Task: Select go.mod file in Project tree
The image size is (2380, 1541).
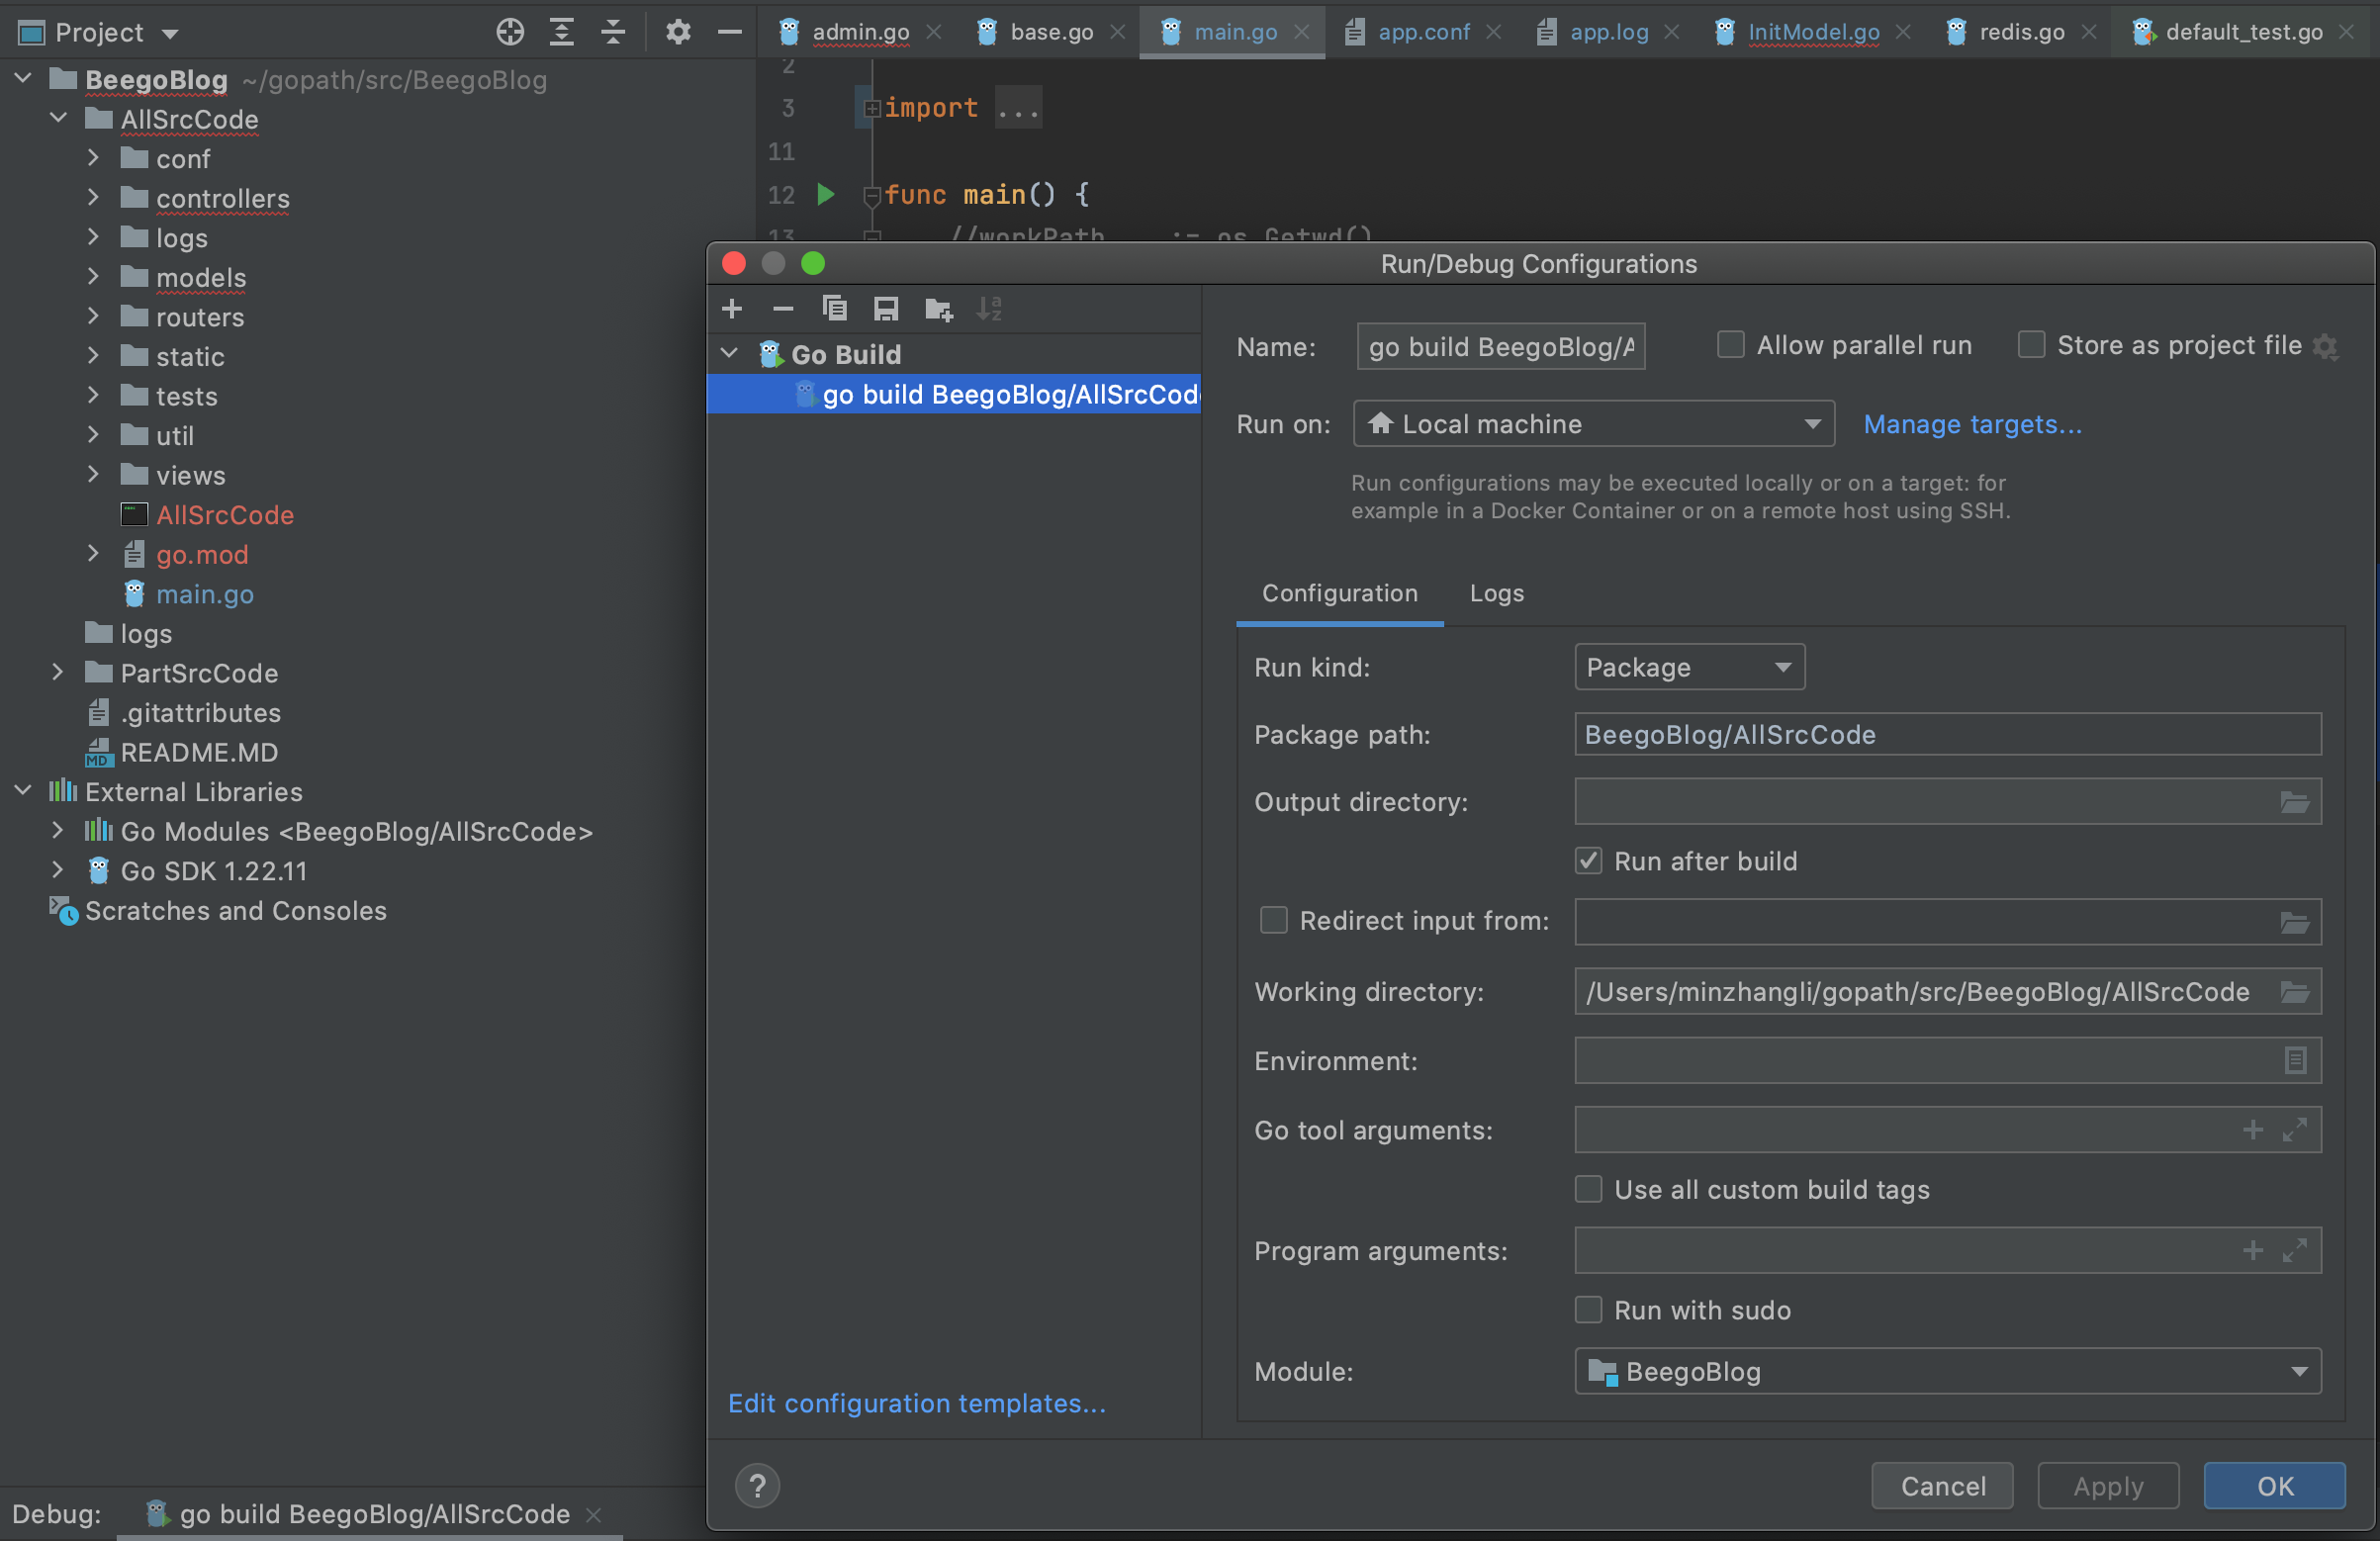Action: 201,554
